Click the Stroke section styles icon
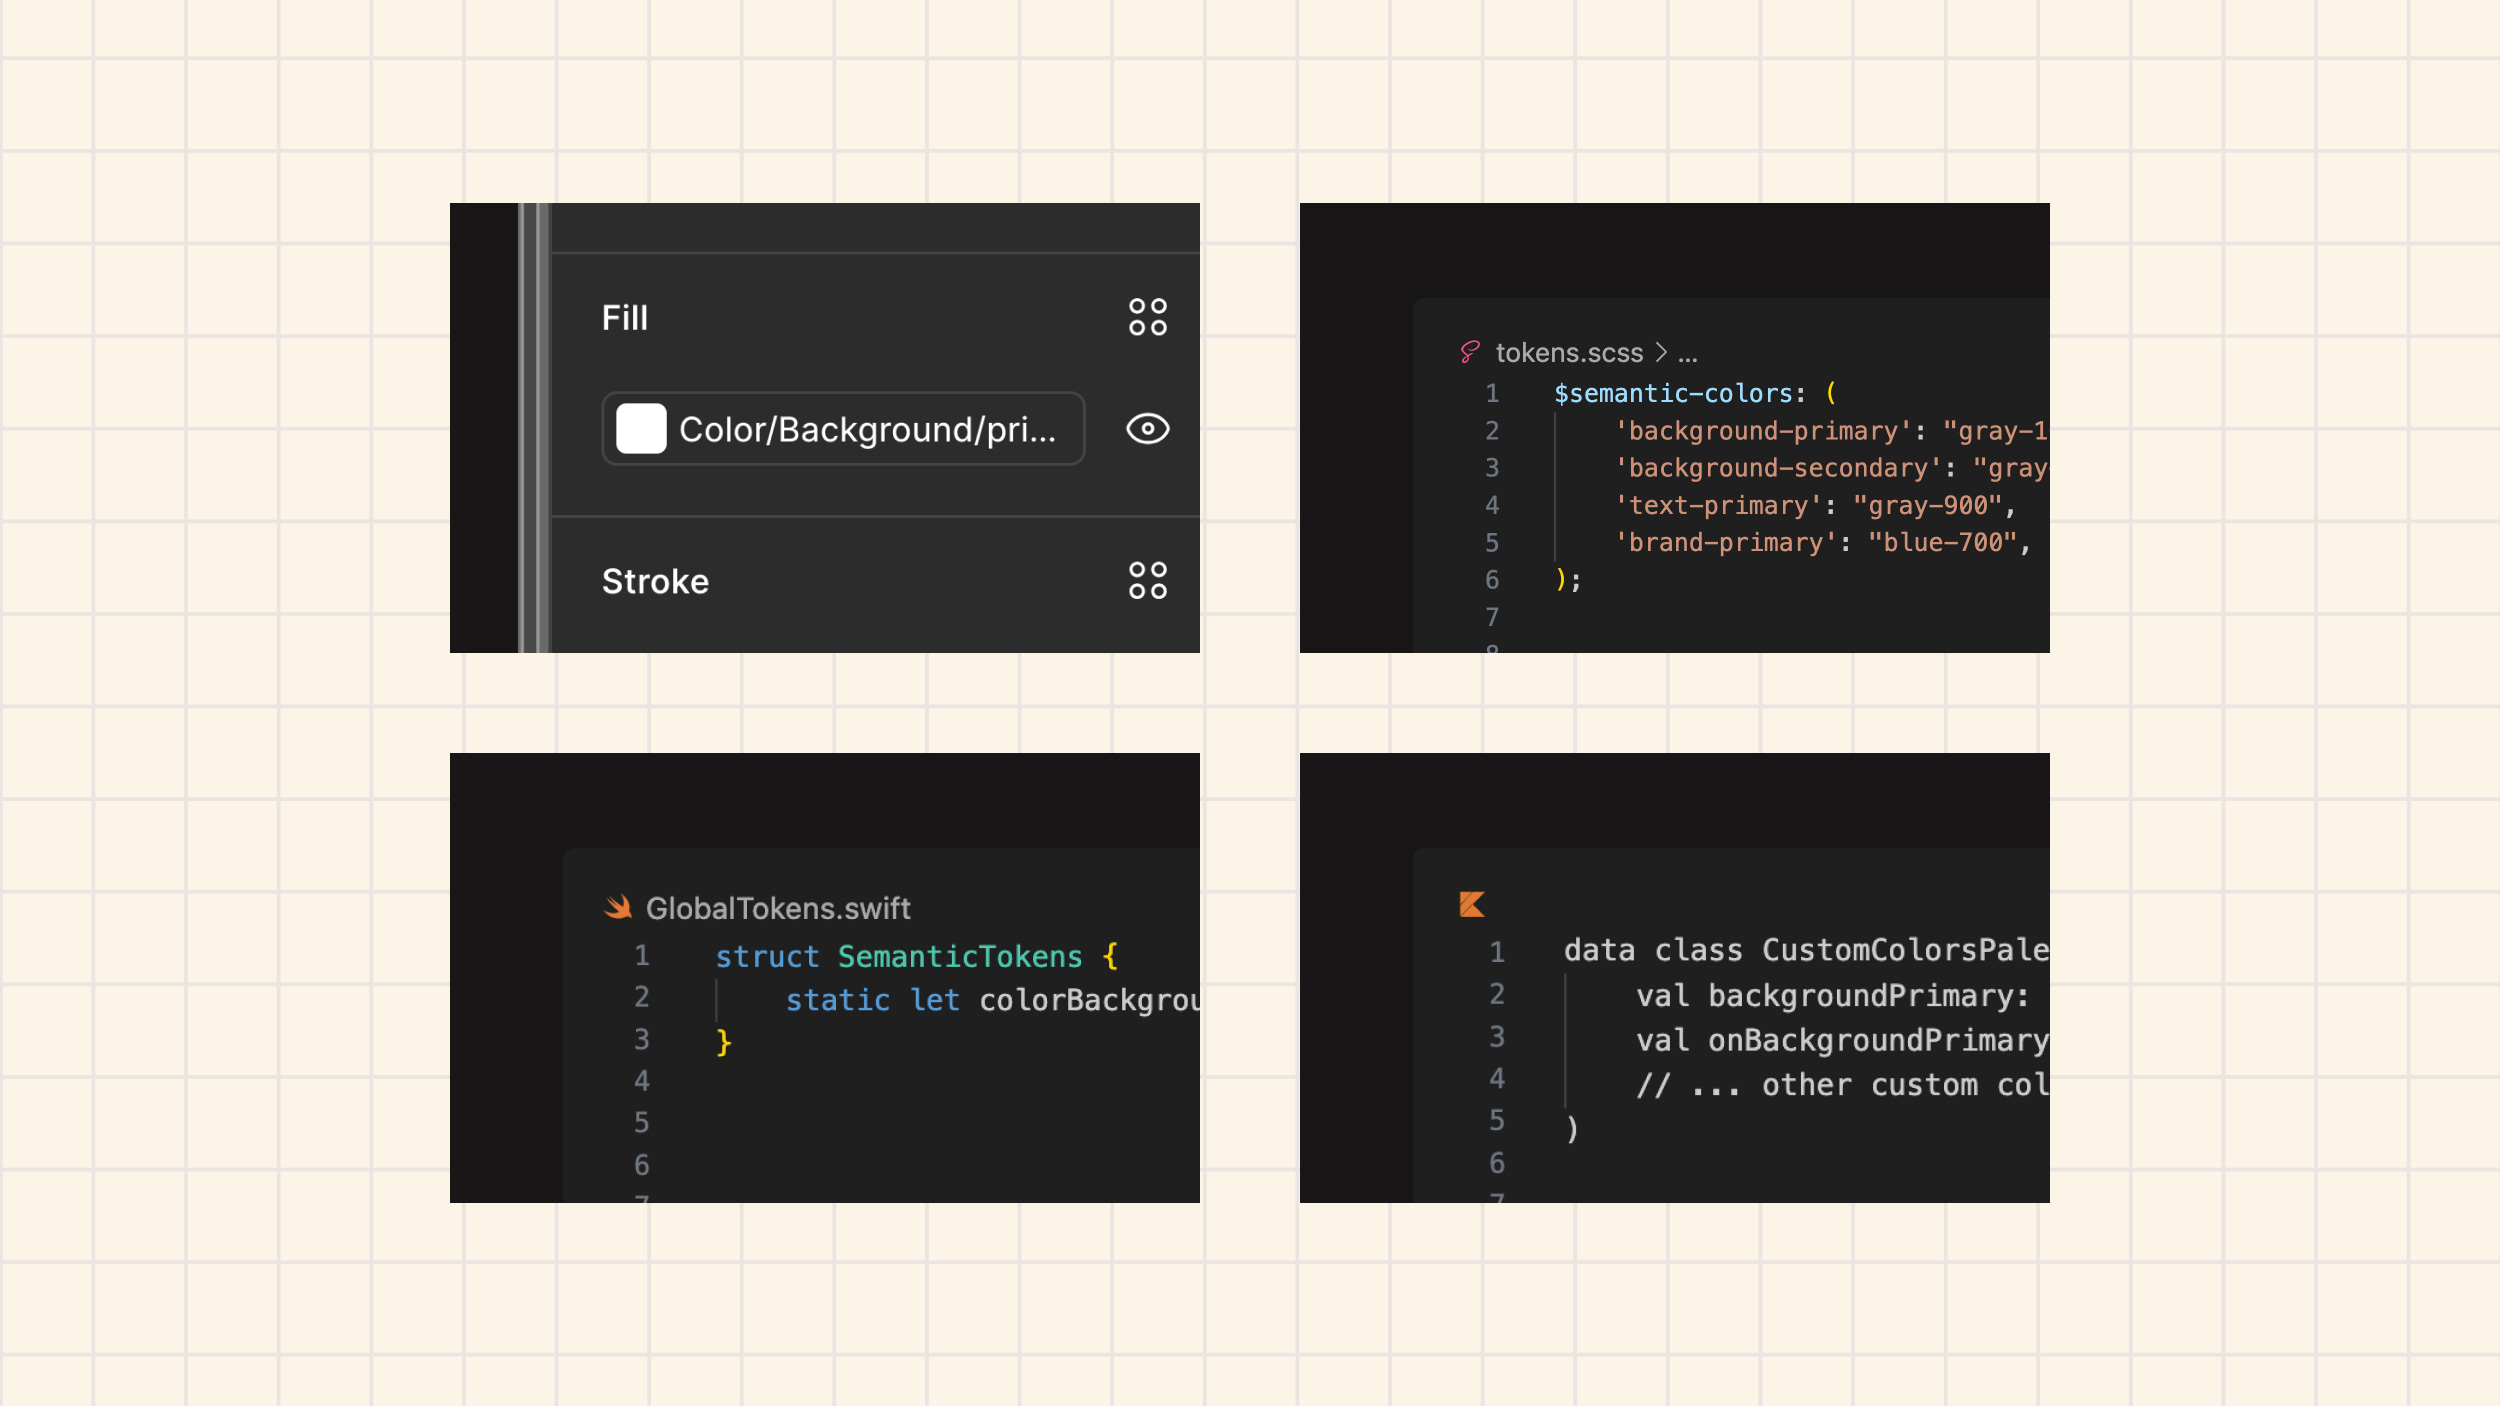The width and height of the screenshot is (2500, 1406). (1147, 580)
